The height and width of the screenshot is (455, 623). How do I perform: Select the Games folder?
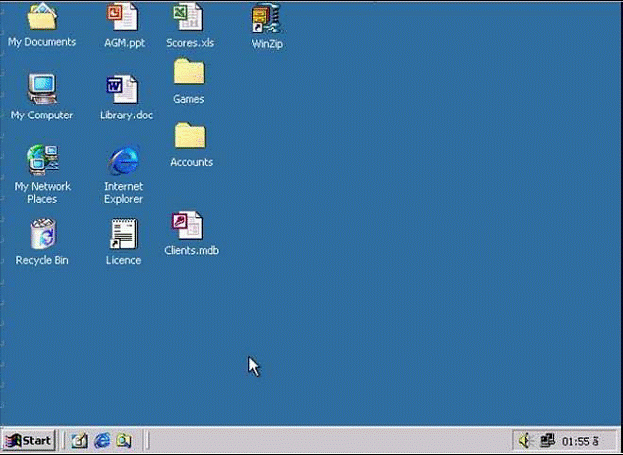(188, 73)
